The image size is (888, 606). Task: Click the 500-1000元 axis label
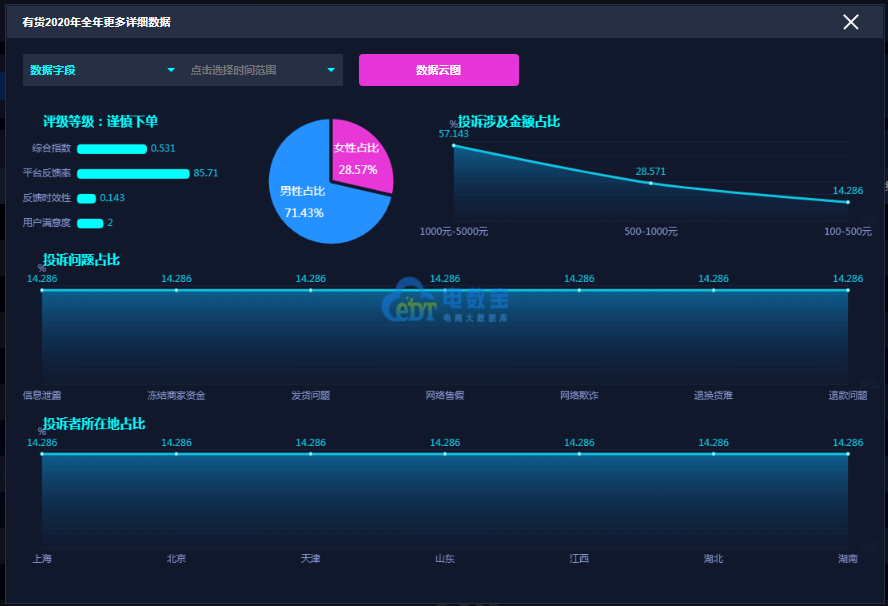651,232
